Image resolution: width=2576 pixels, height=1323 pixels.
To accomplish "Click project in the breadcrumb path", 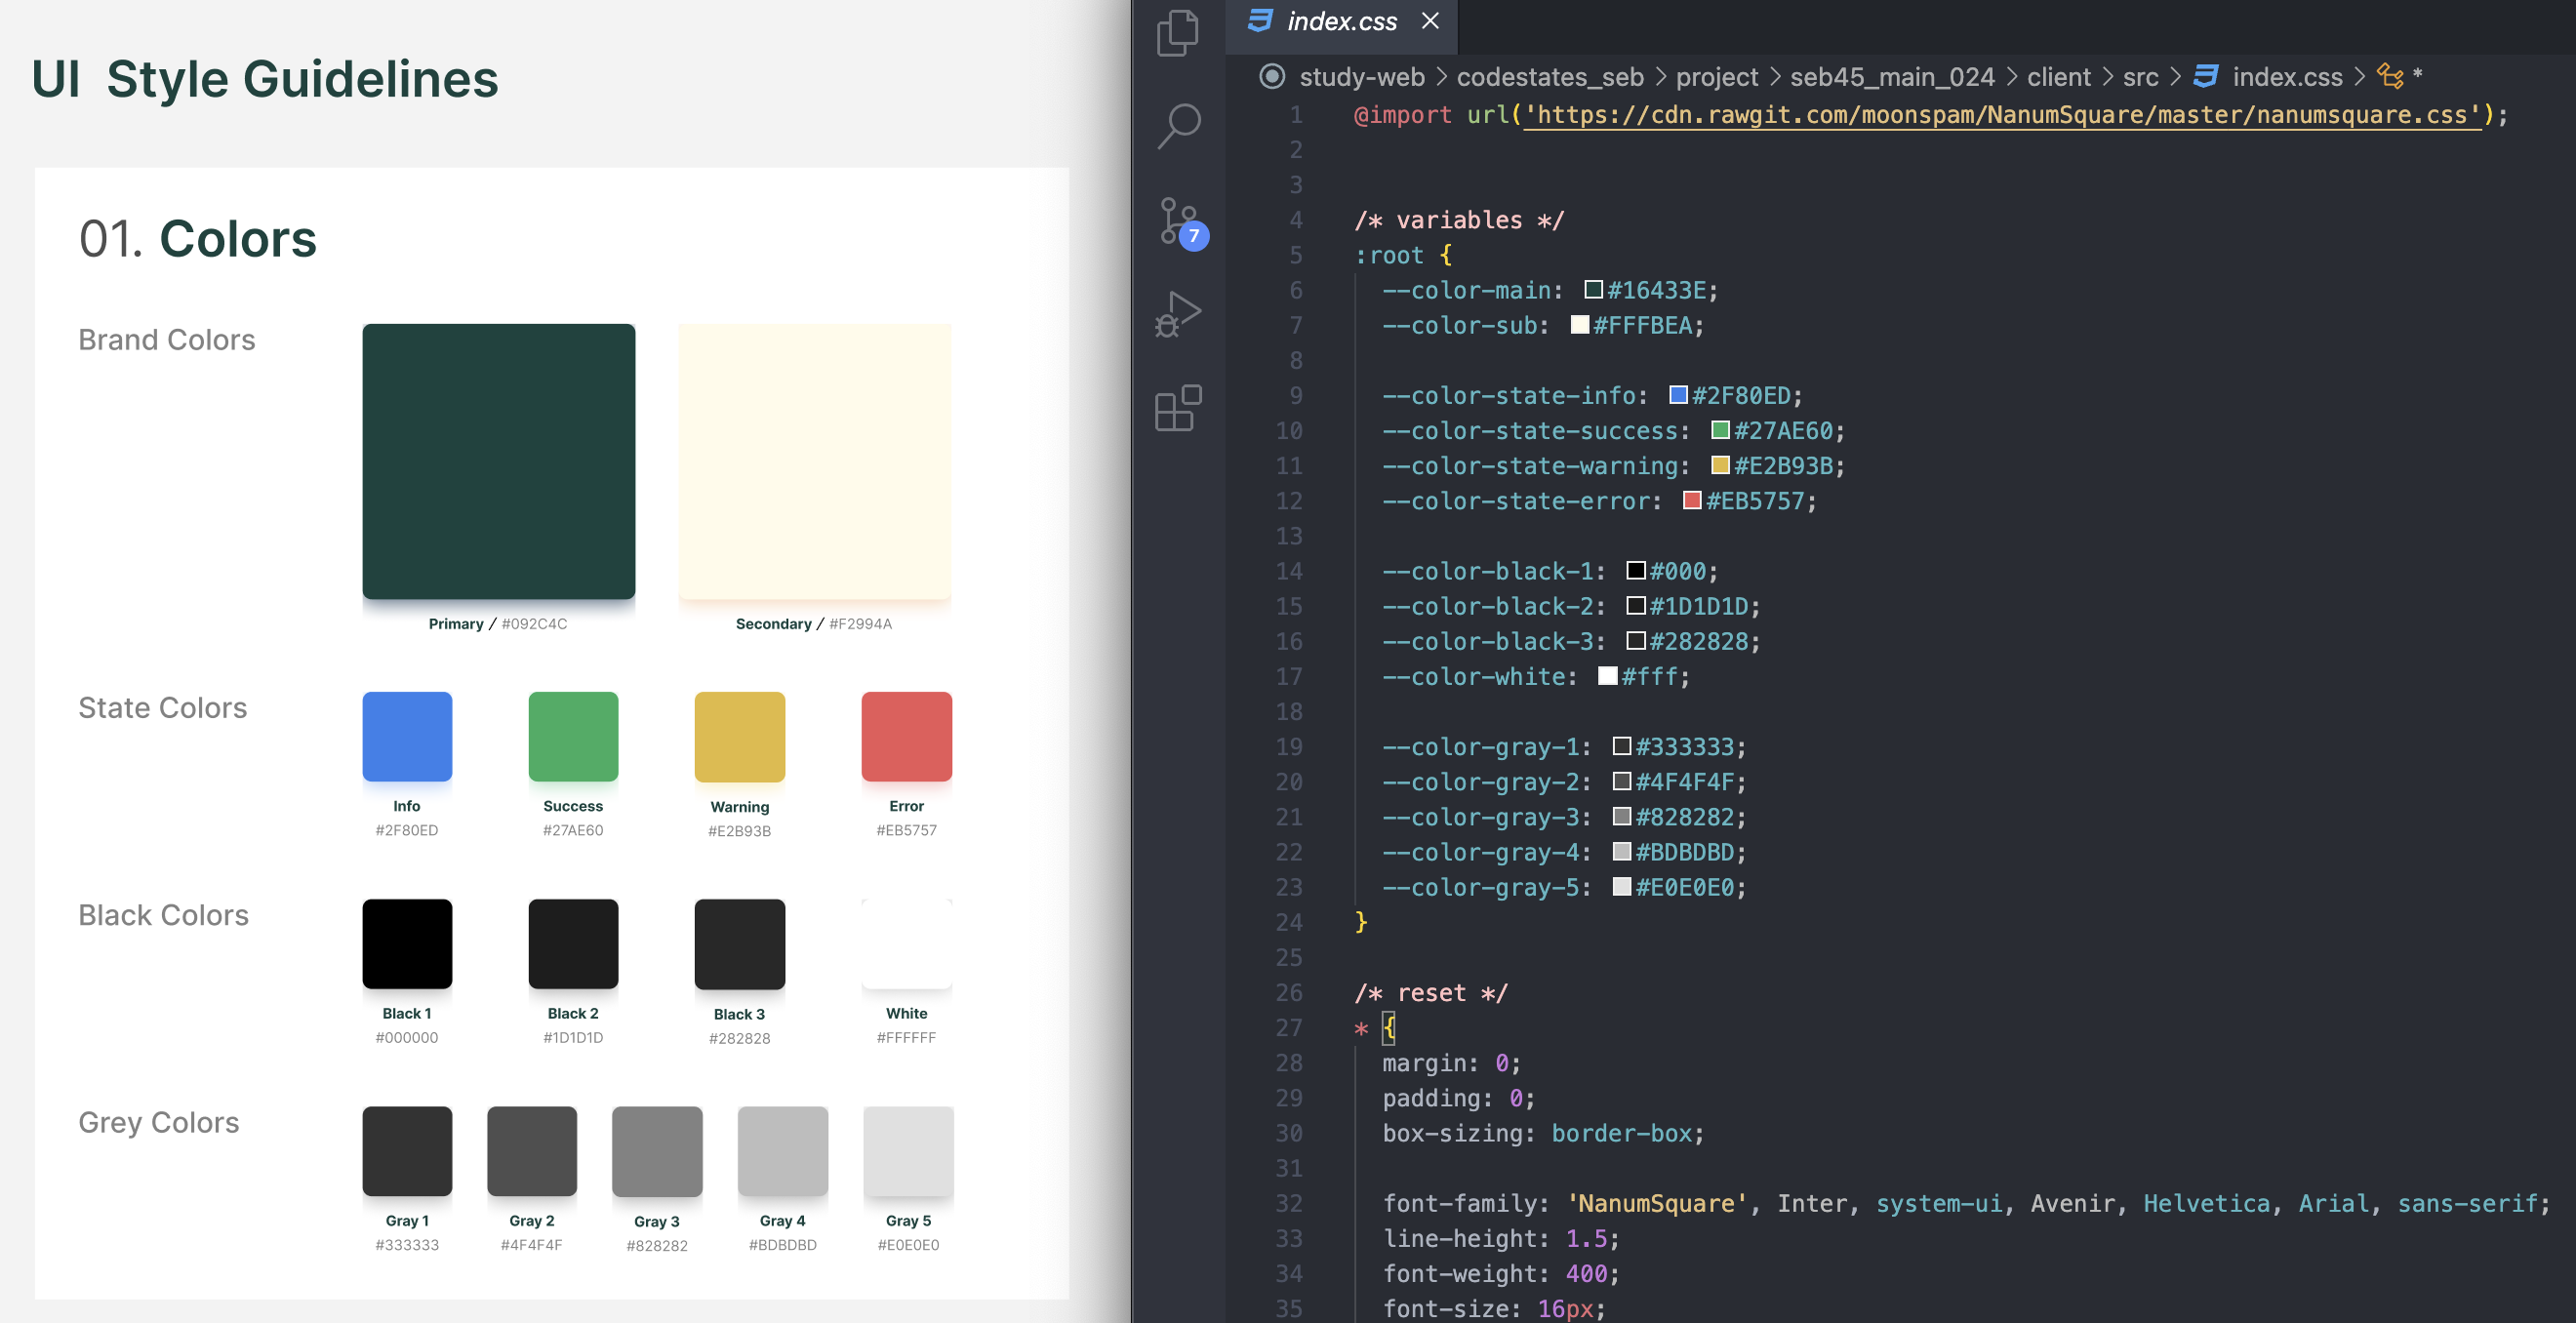I will [x=1716, y=77].
